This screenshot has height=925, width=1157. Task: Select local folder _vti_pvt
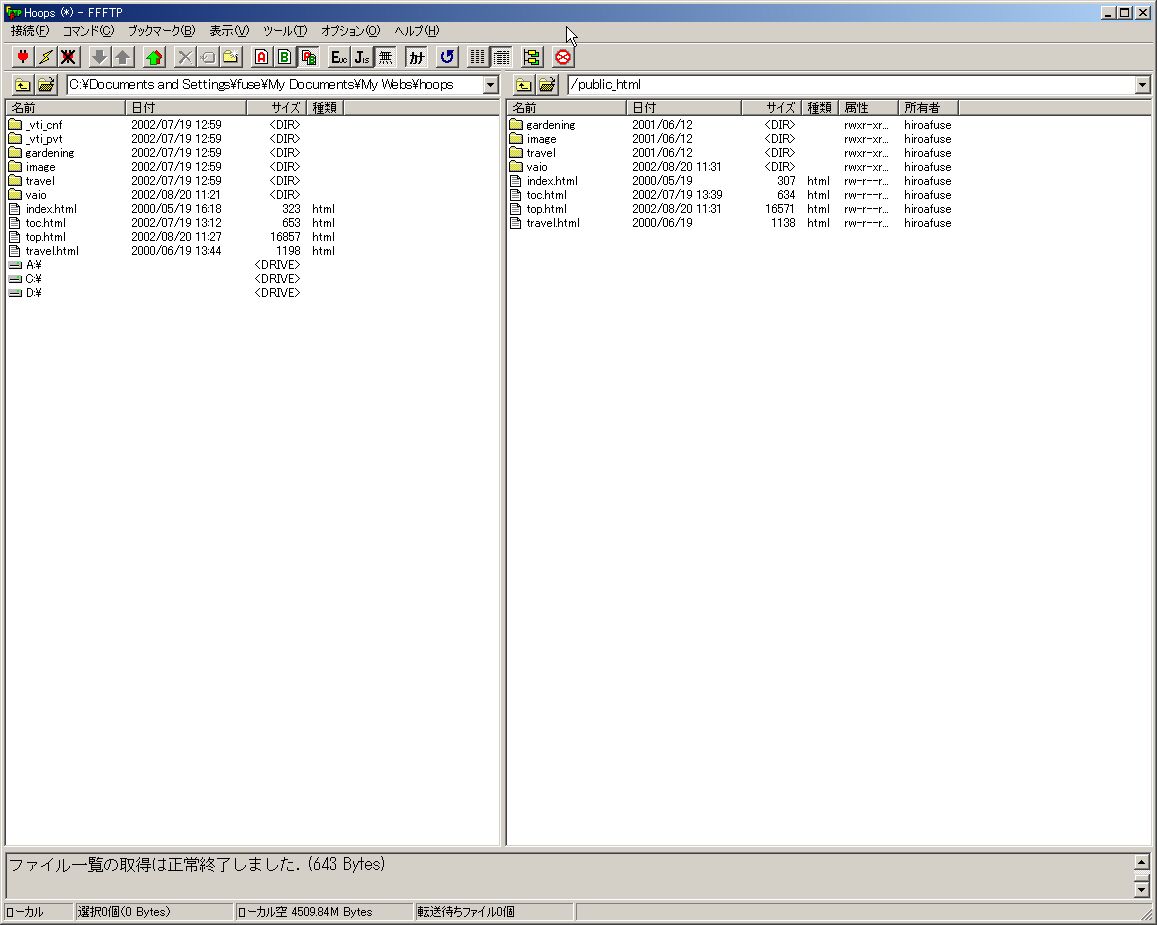[44, 139]
